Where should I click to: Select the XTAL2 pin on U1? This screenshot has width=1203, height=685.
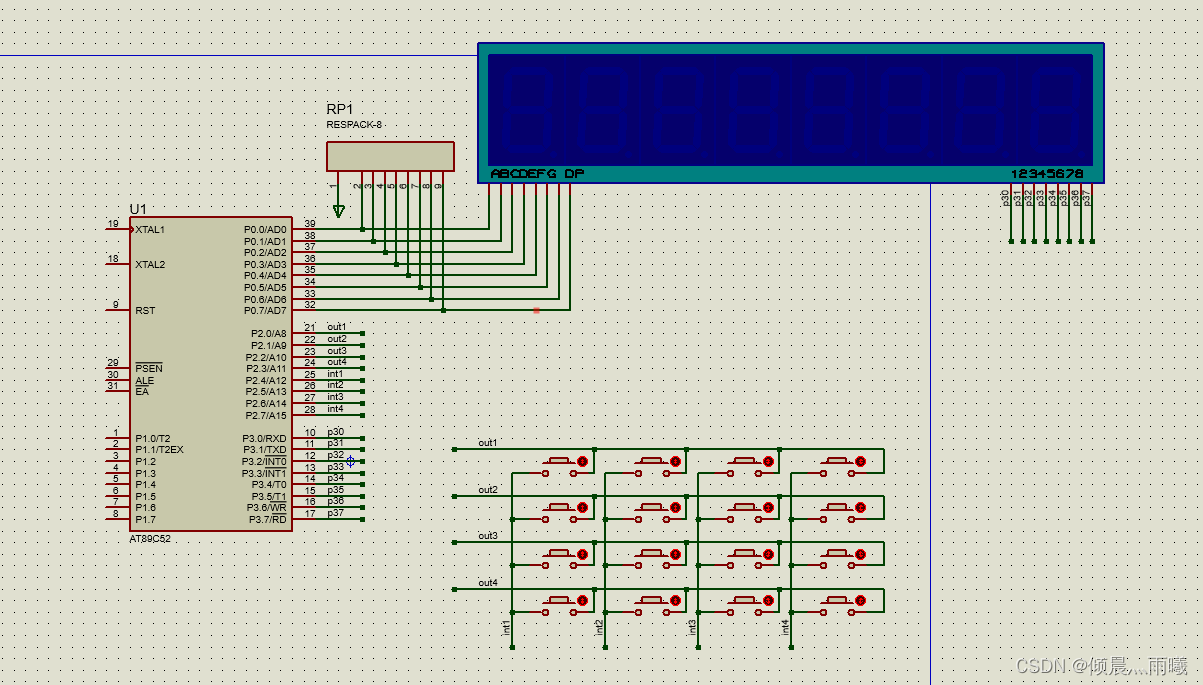(149, 264)
